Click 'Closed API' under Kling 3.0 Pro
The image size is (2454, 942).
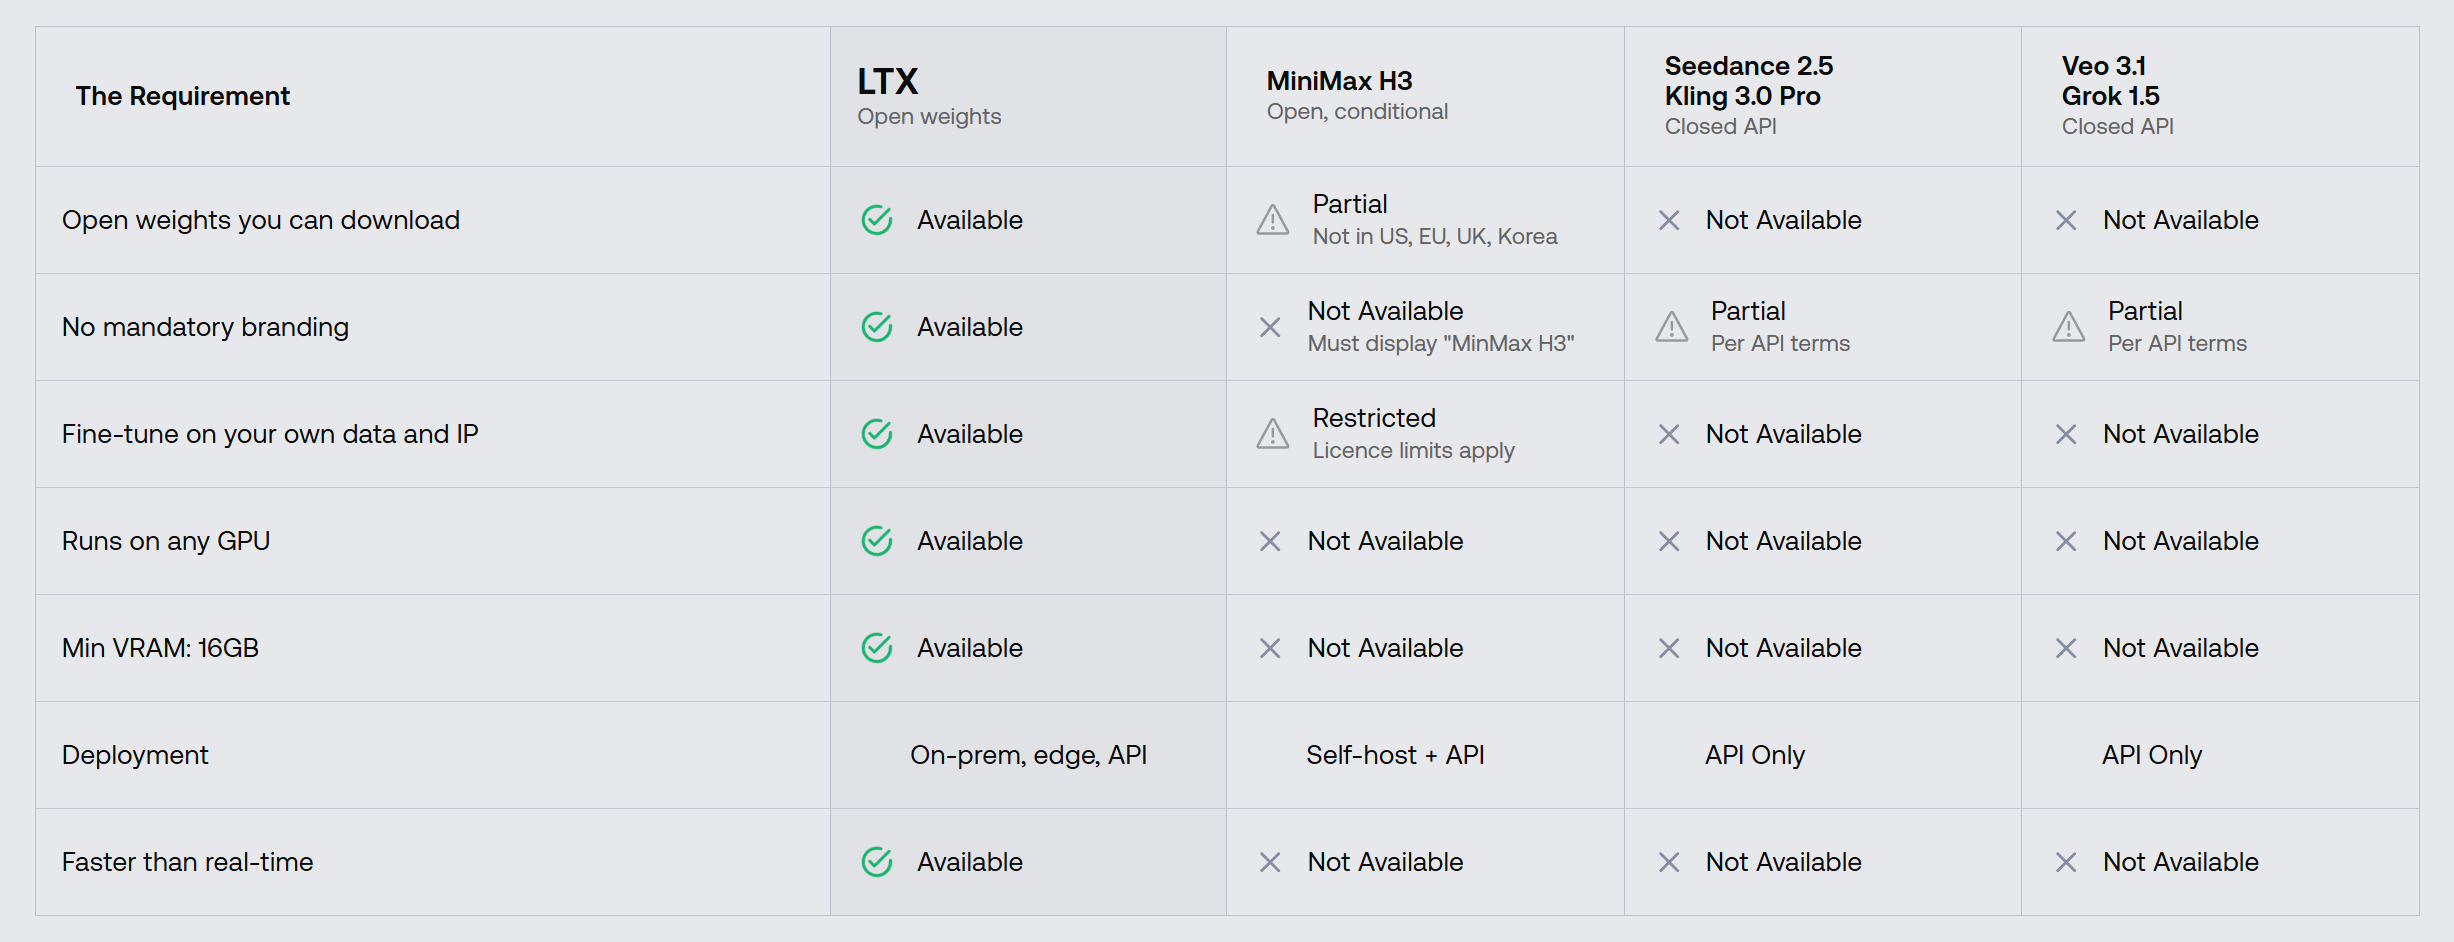click(1721, 127)
